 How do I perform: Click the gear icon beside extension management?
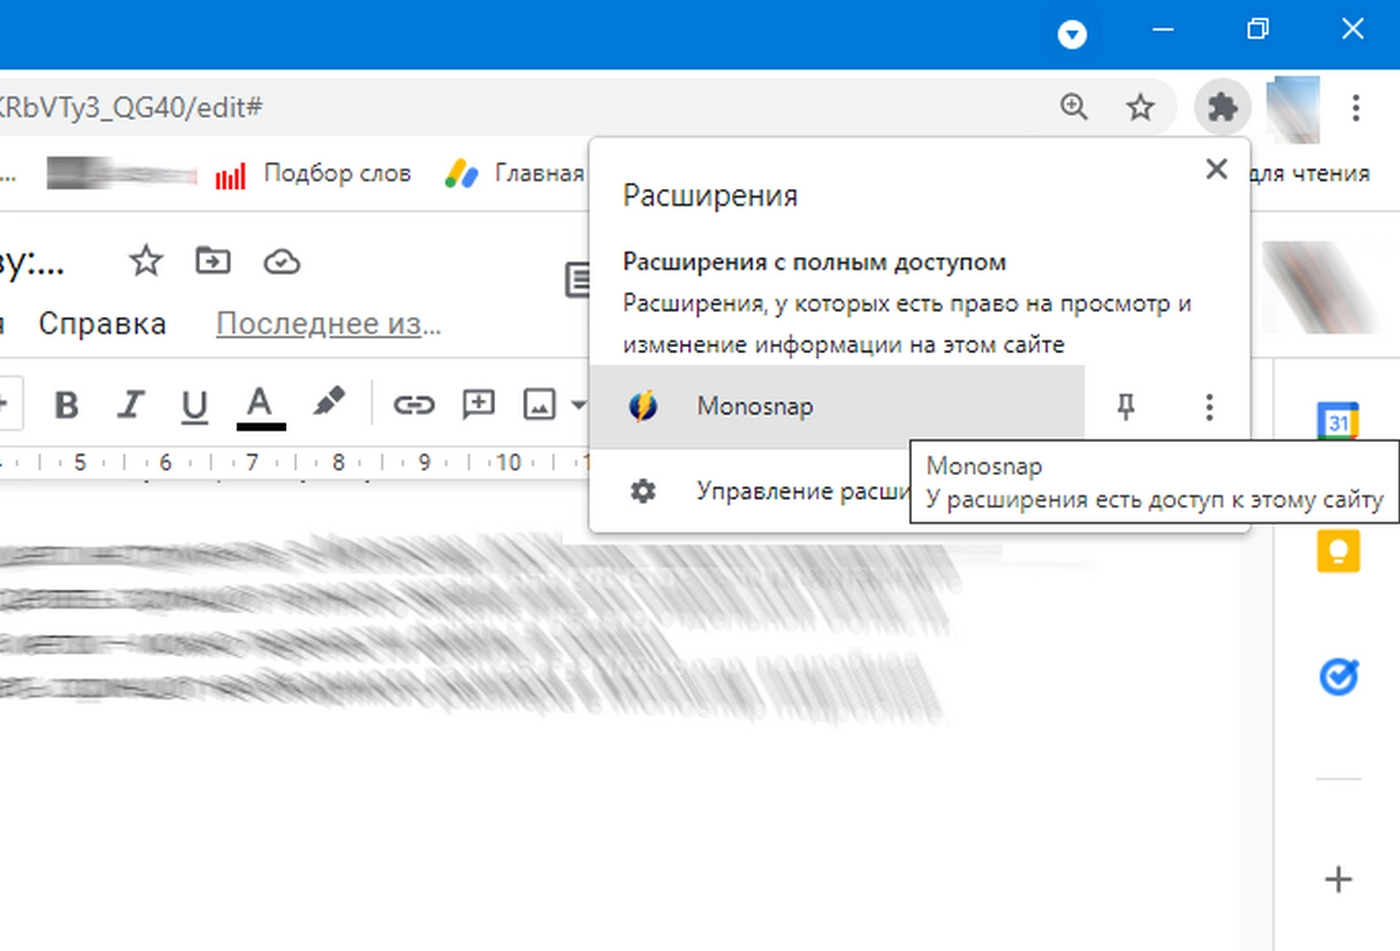pos(643,491)
